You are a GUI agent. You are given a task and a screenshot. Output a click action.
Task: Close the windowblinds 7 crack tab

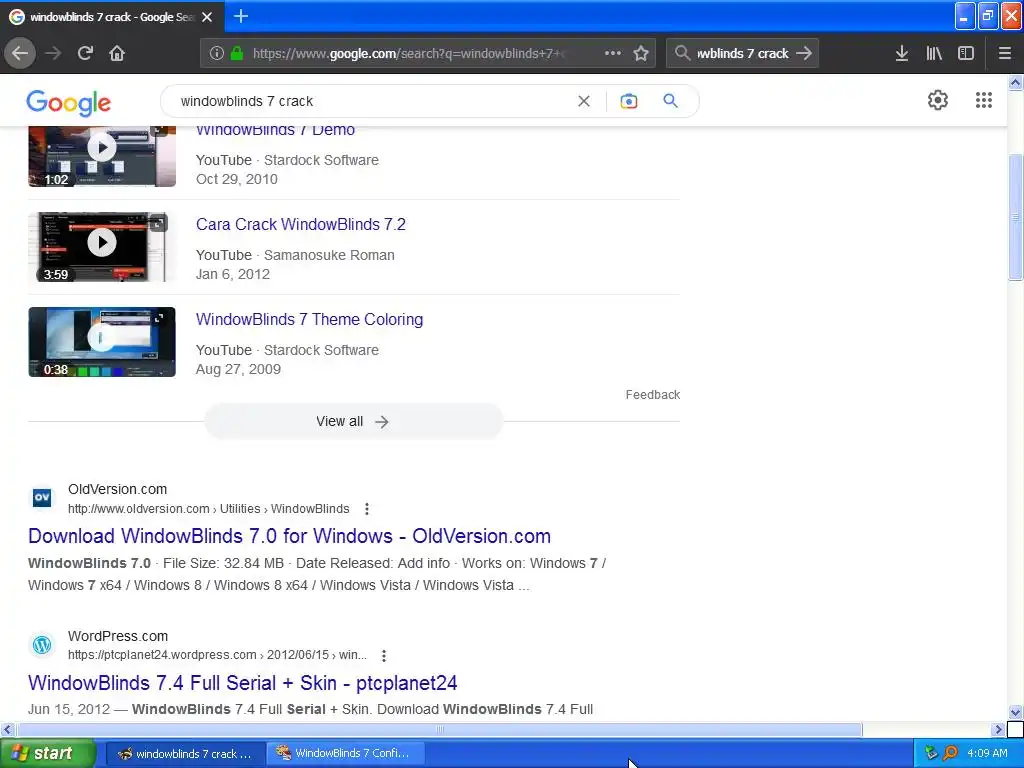(207, 17)
